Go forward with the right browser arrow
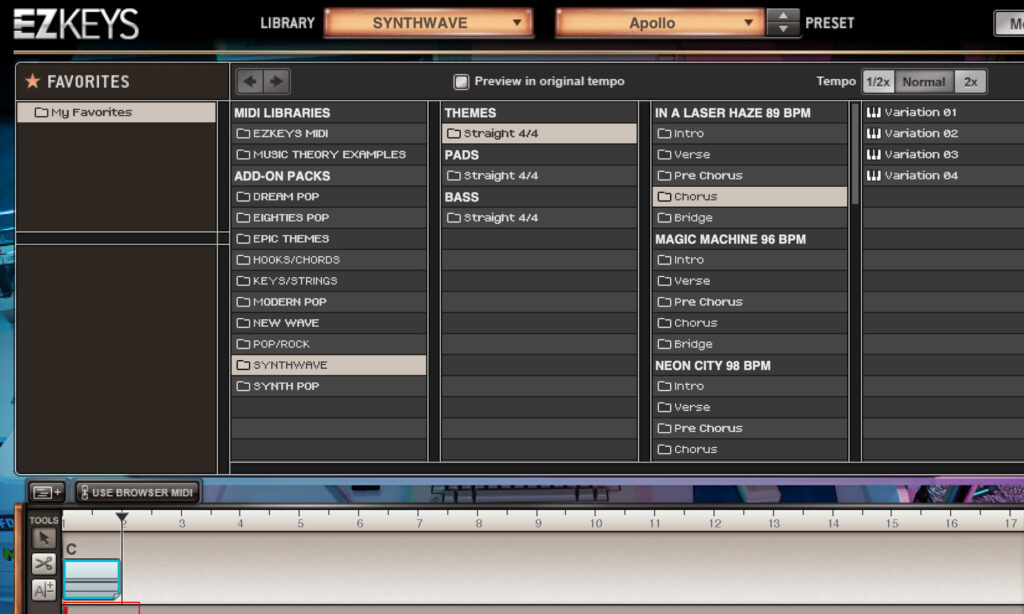This screenshot has height=614, width=1024. (x=276, y=81)
